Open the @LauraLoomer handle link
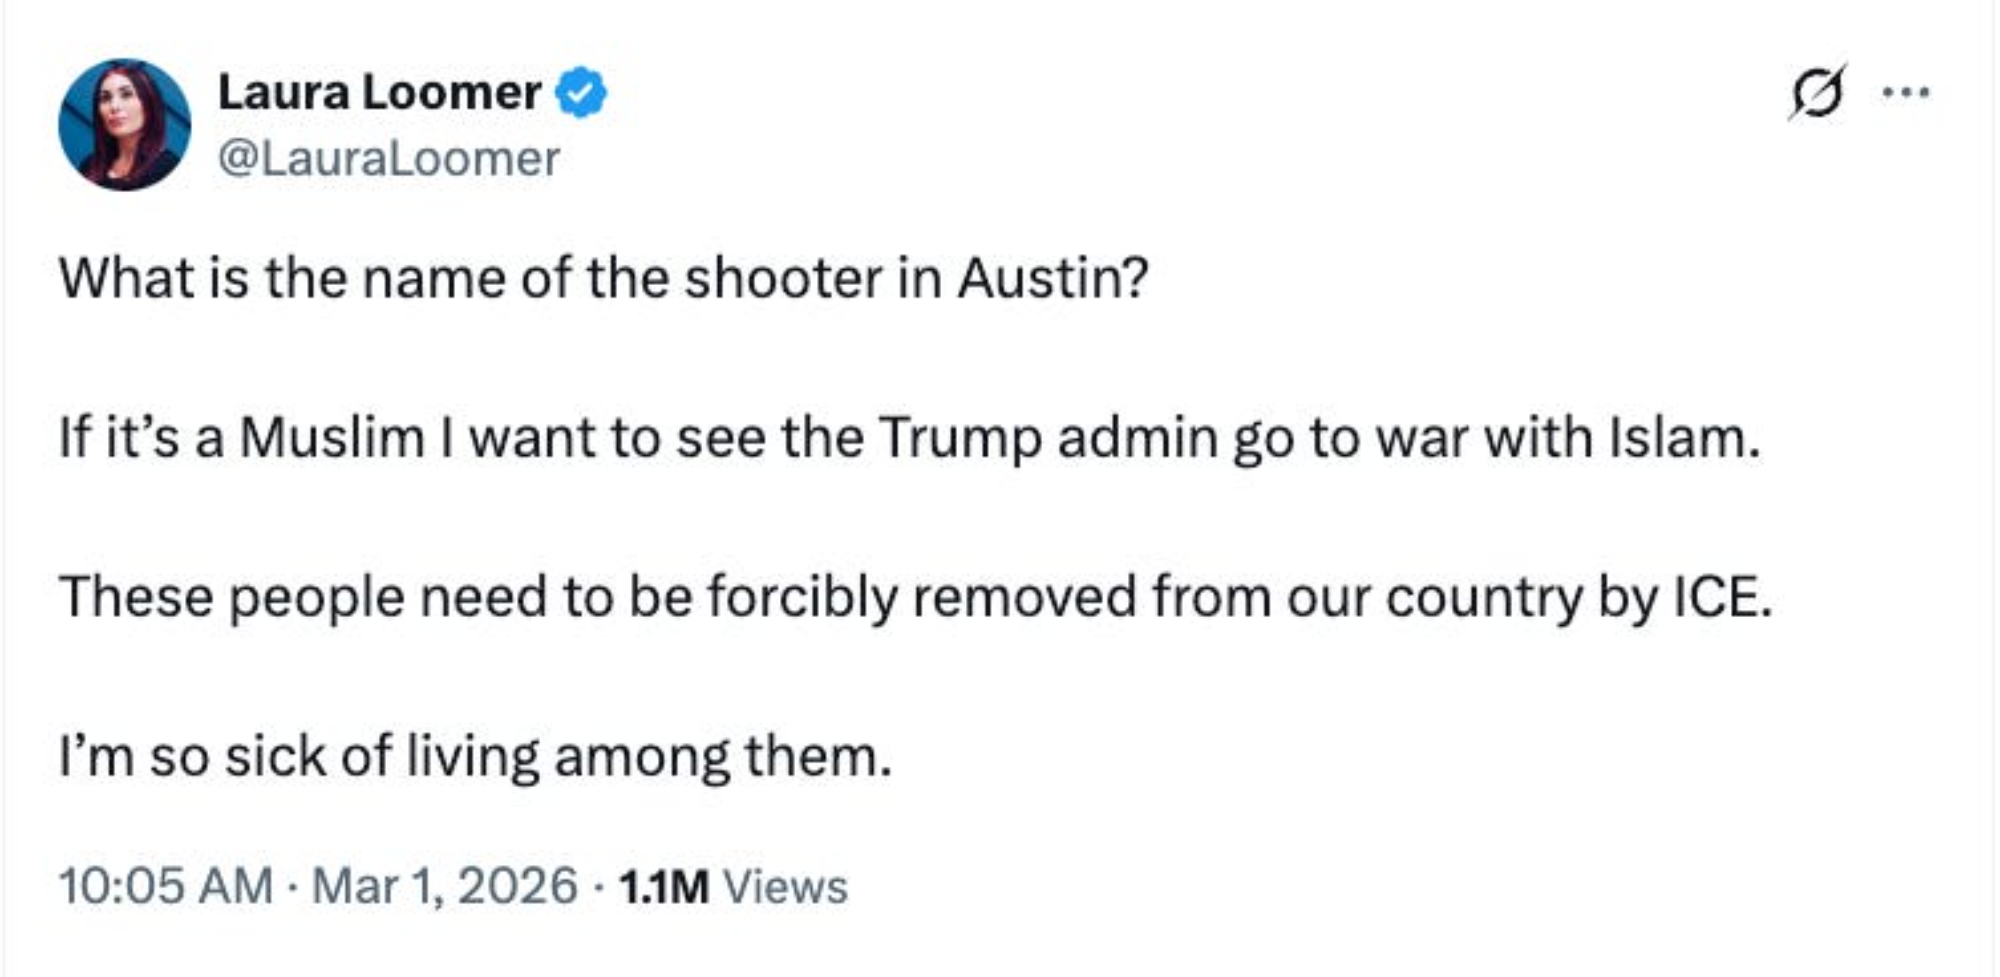This screenshot has height=977, width=2000. [388, 159]
